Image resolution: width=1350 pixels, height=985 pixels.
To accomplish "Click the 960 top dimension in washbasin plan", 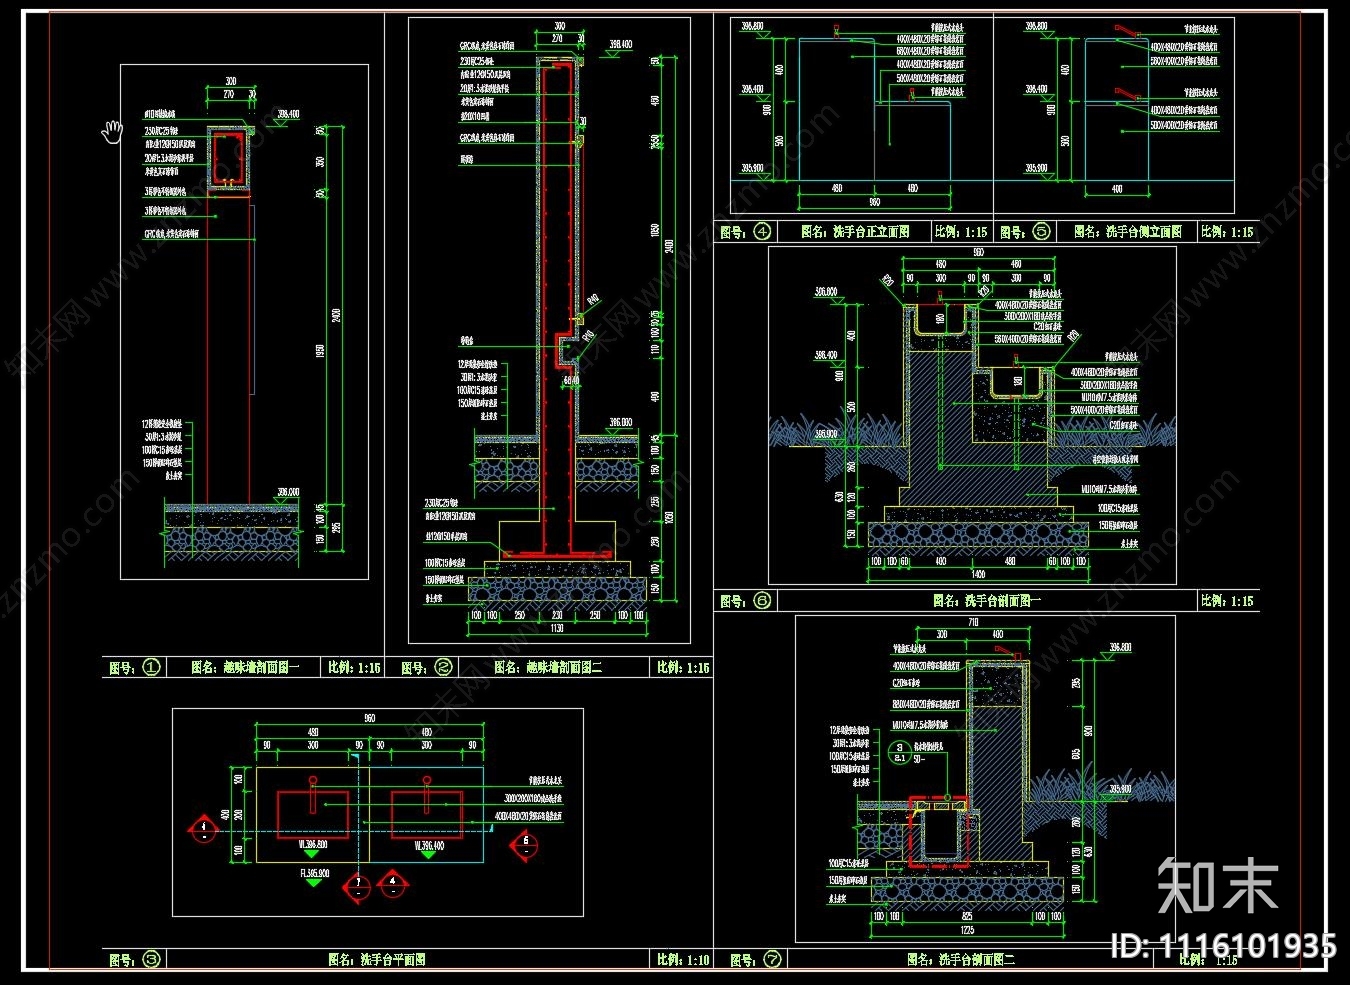I will (x=369, y=717).
